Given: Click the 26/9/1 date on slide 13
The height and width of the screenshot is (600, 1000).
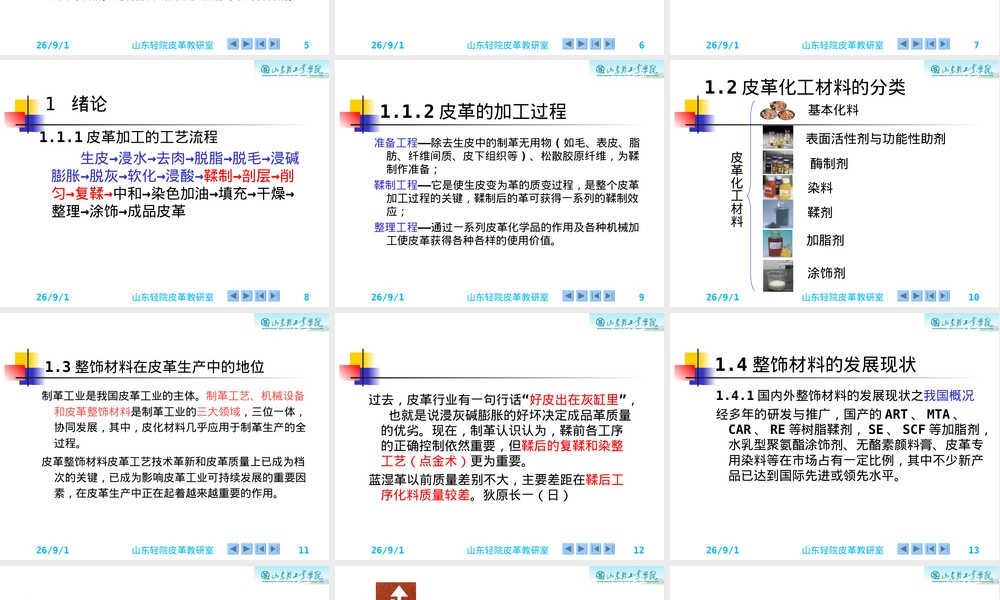Looking at the screenshot, I should click(722, 550).
